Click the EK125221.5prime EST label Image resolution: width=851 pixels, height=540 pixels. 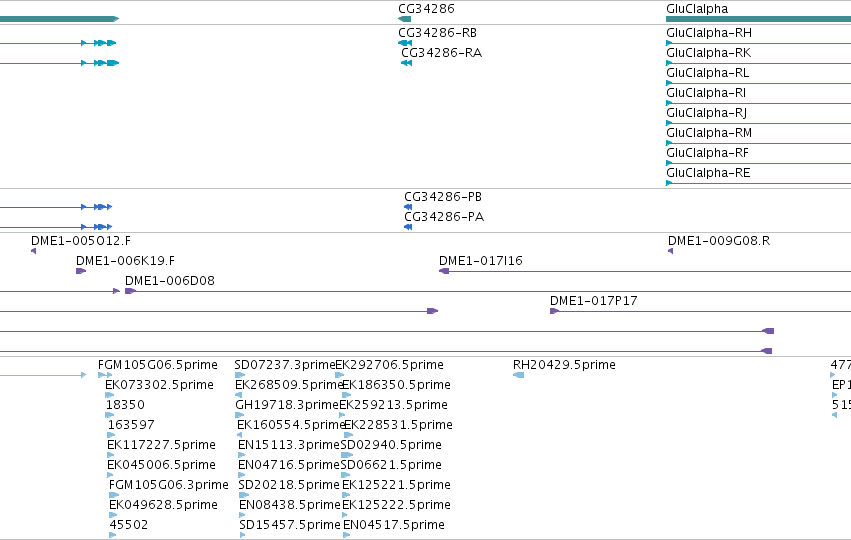[x=396, y=485]
